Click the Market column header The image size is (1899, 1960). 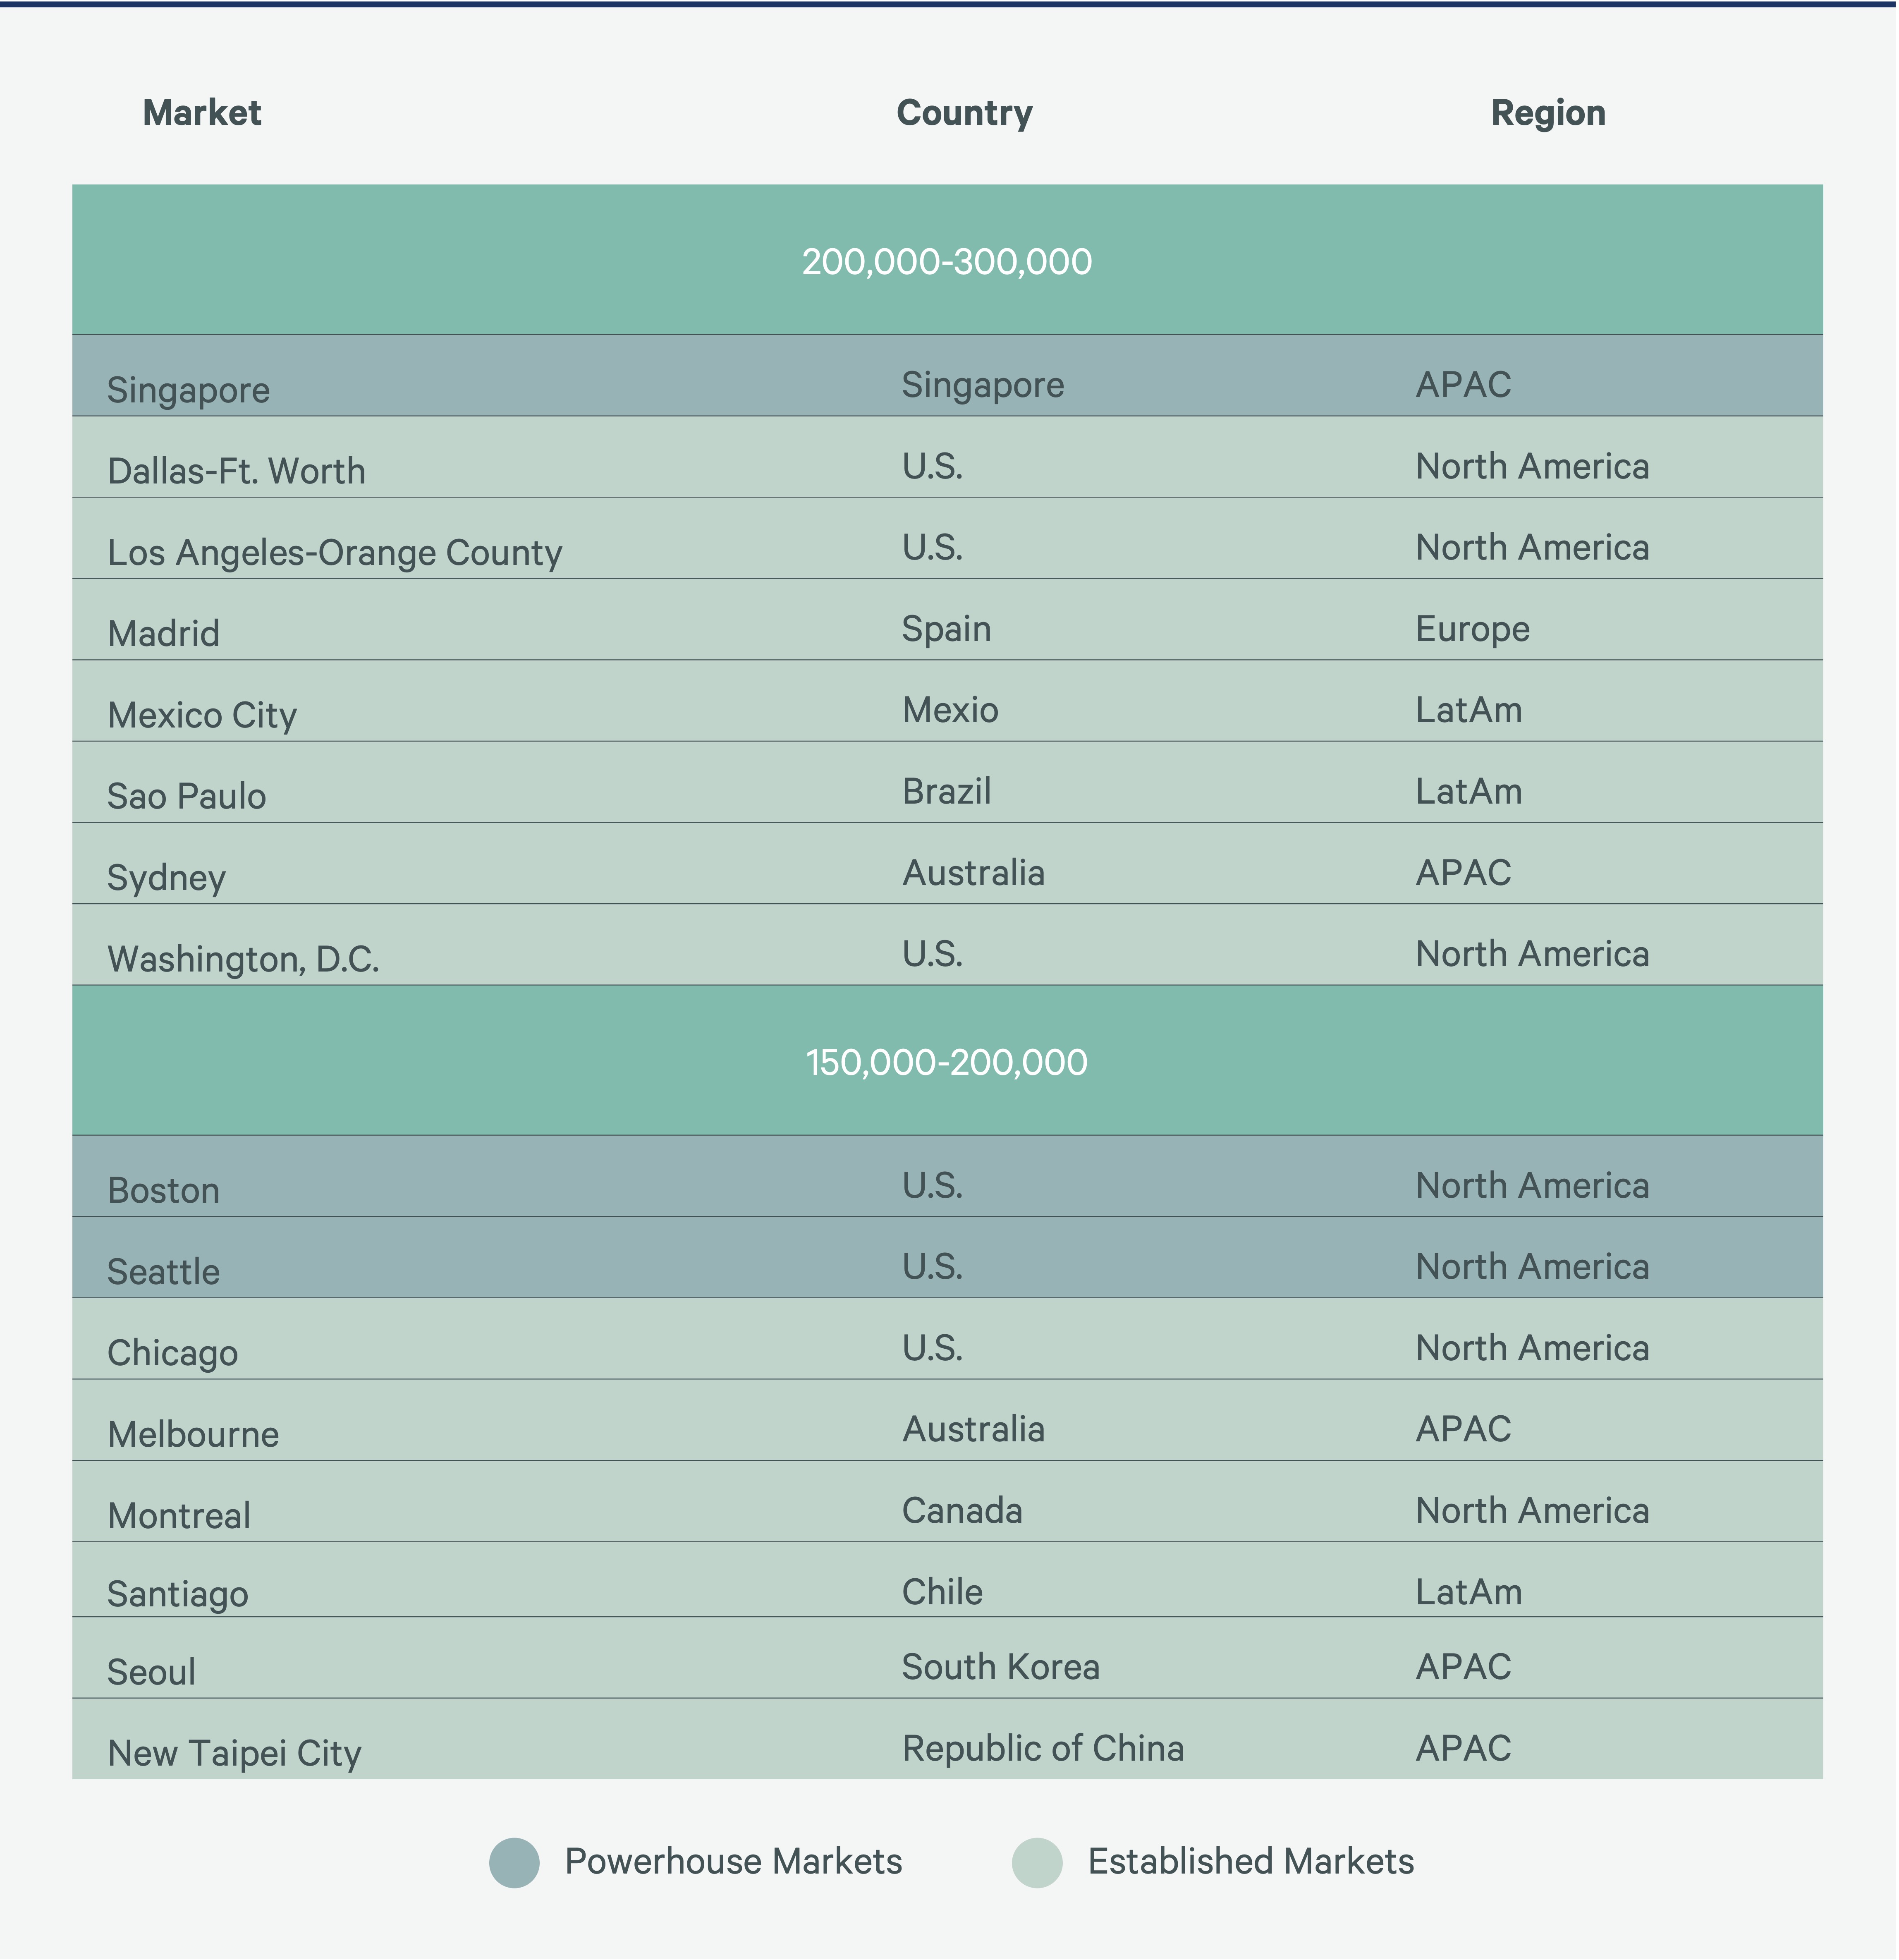(x=202, y=113)
